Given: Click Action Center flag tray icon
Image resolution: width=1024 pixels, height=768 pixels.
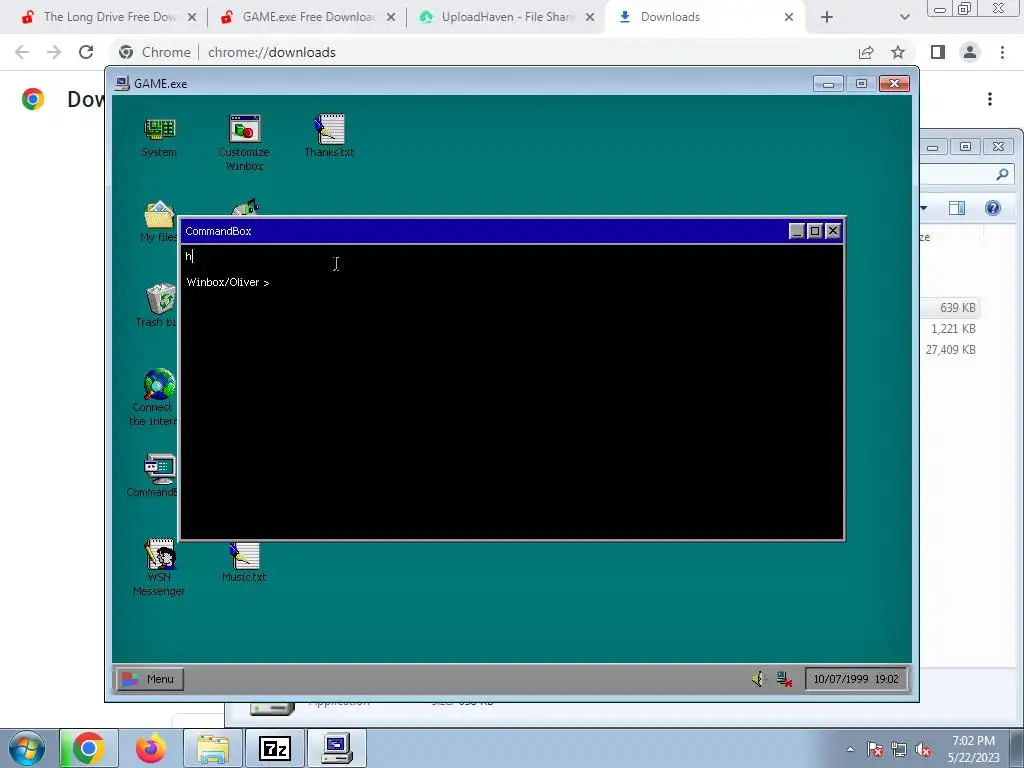Looking at the screenshot, I should pos(875,749).
